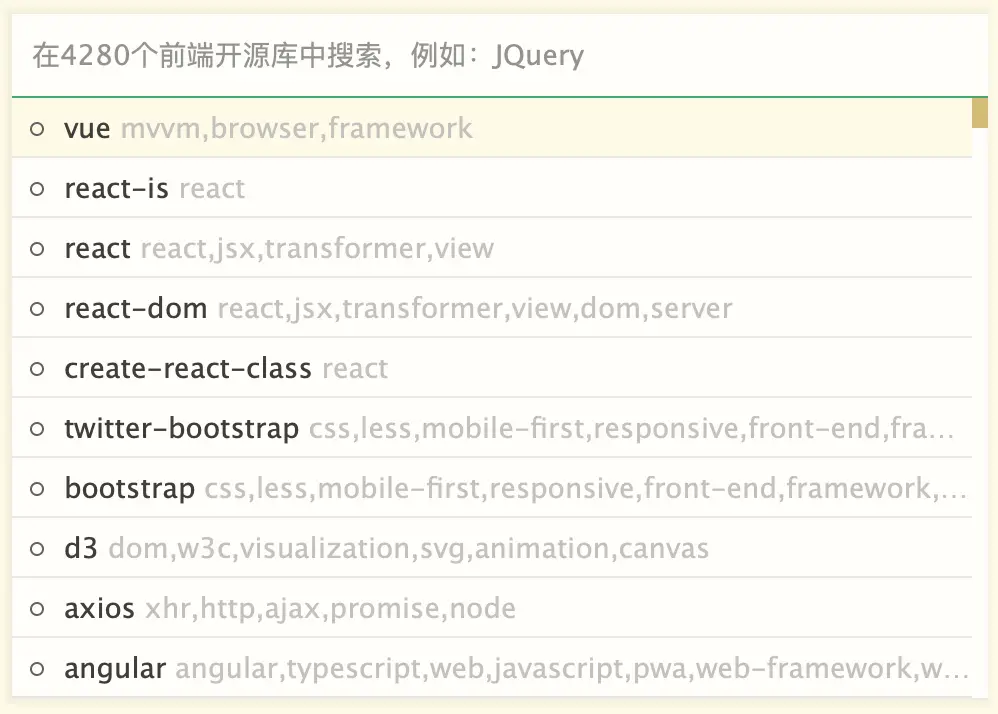Click the tags "react,jsx,transformer,view,dom,server"
This screenshot has width=998, height=714.
[x=475, y=309]
